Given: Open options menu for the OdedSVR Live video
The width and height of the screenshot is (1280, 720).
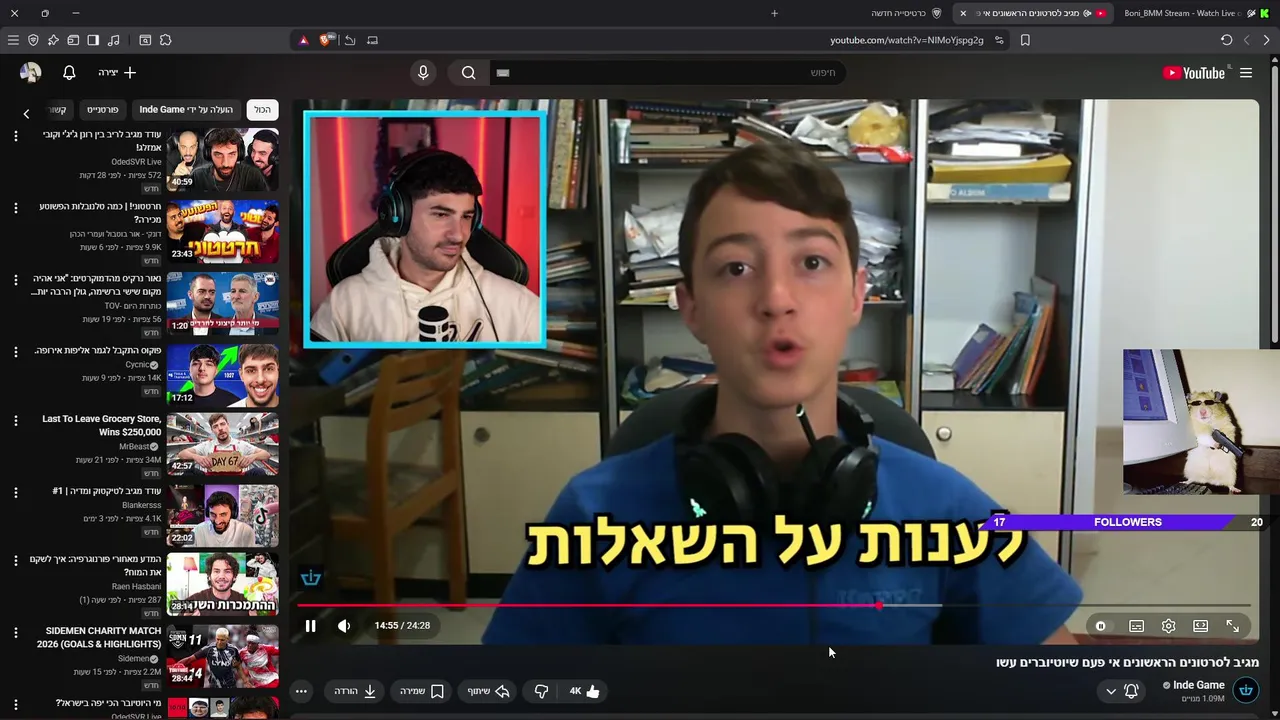Looking at the screenshot, I should click(x=15, y=136).
